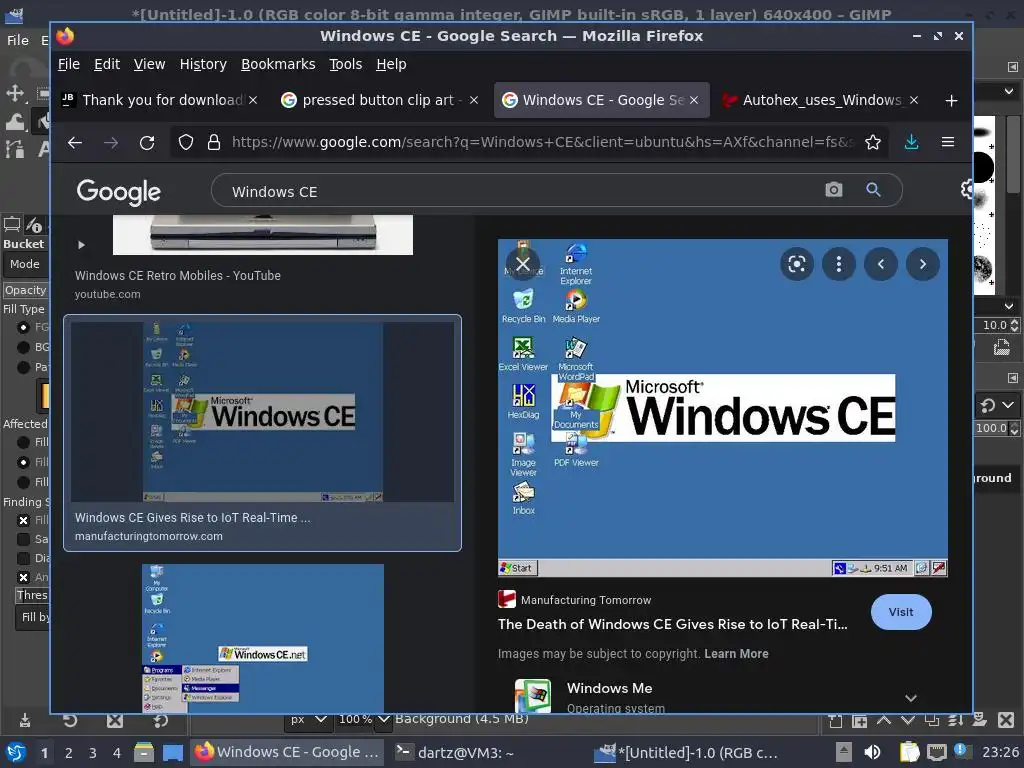The width and height of the screenshot is (1024, 768).
Task: Select Pattern fill radio button
Action: (24, 367)
